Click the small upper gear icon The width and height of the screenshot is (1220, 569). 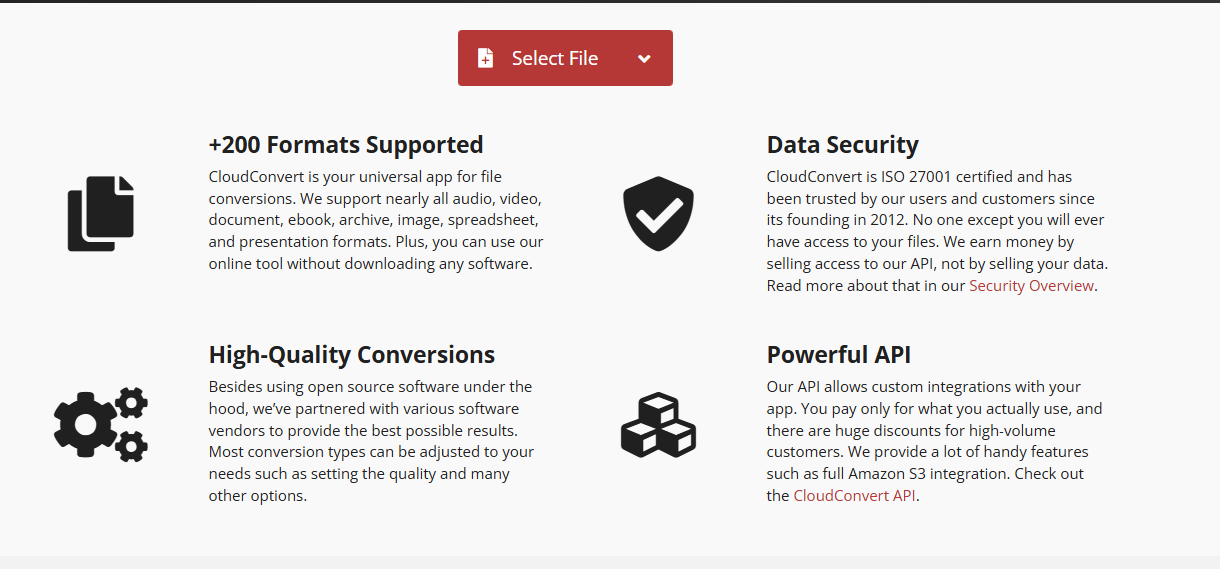click(x=131, y=403)
